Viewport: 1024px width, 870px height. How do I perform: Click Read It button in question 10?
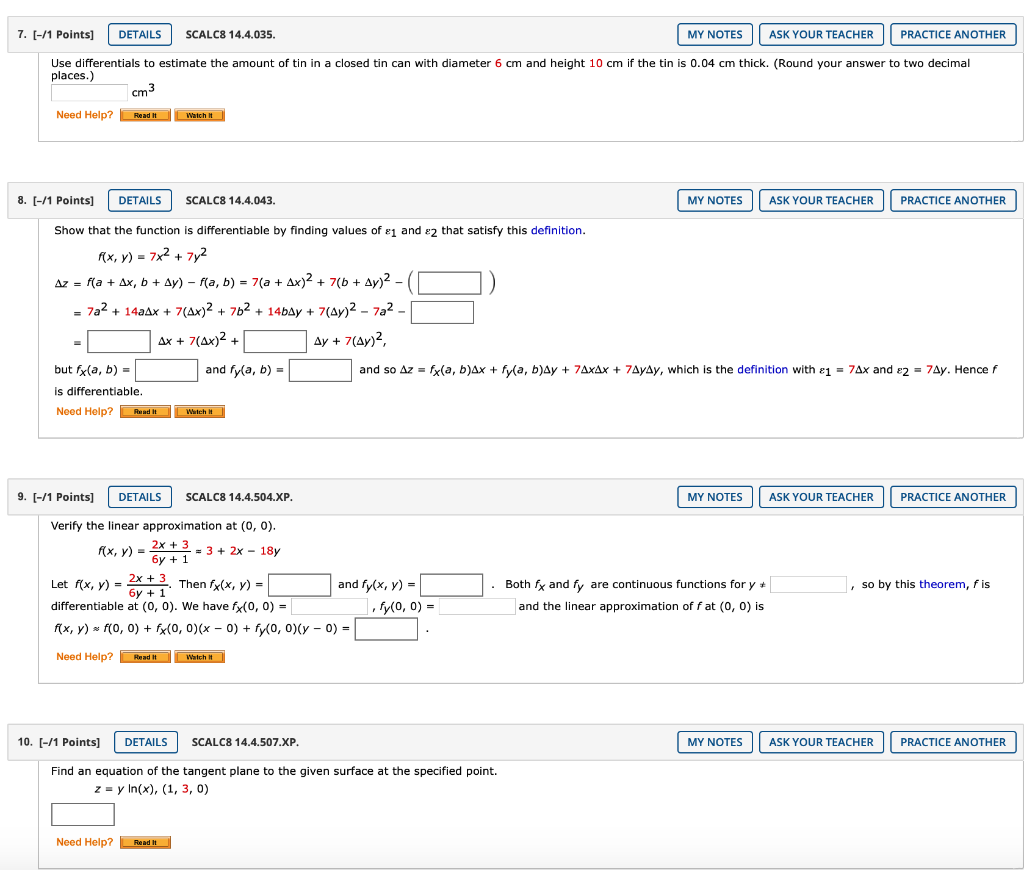[x=145, y=843]
